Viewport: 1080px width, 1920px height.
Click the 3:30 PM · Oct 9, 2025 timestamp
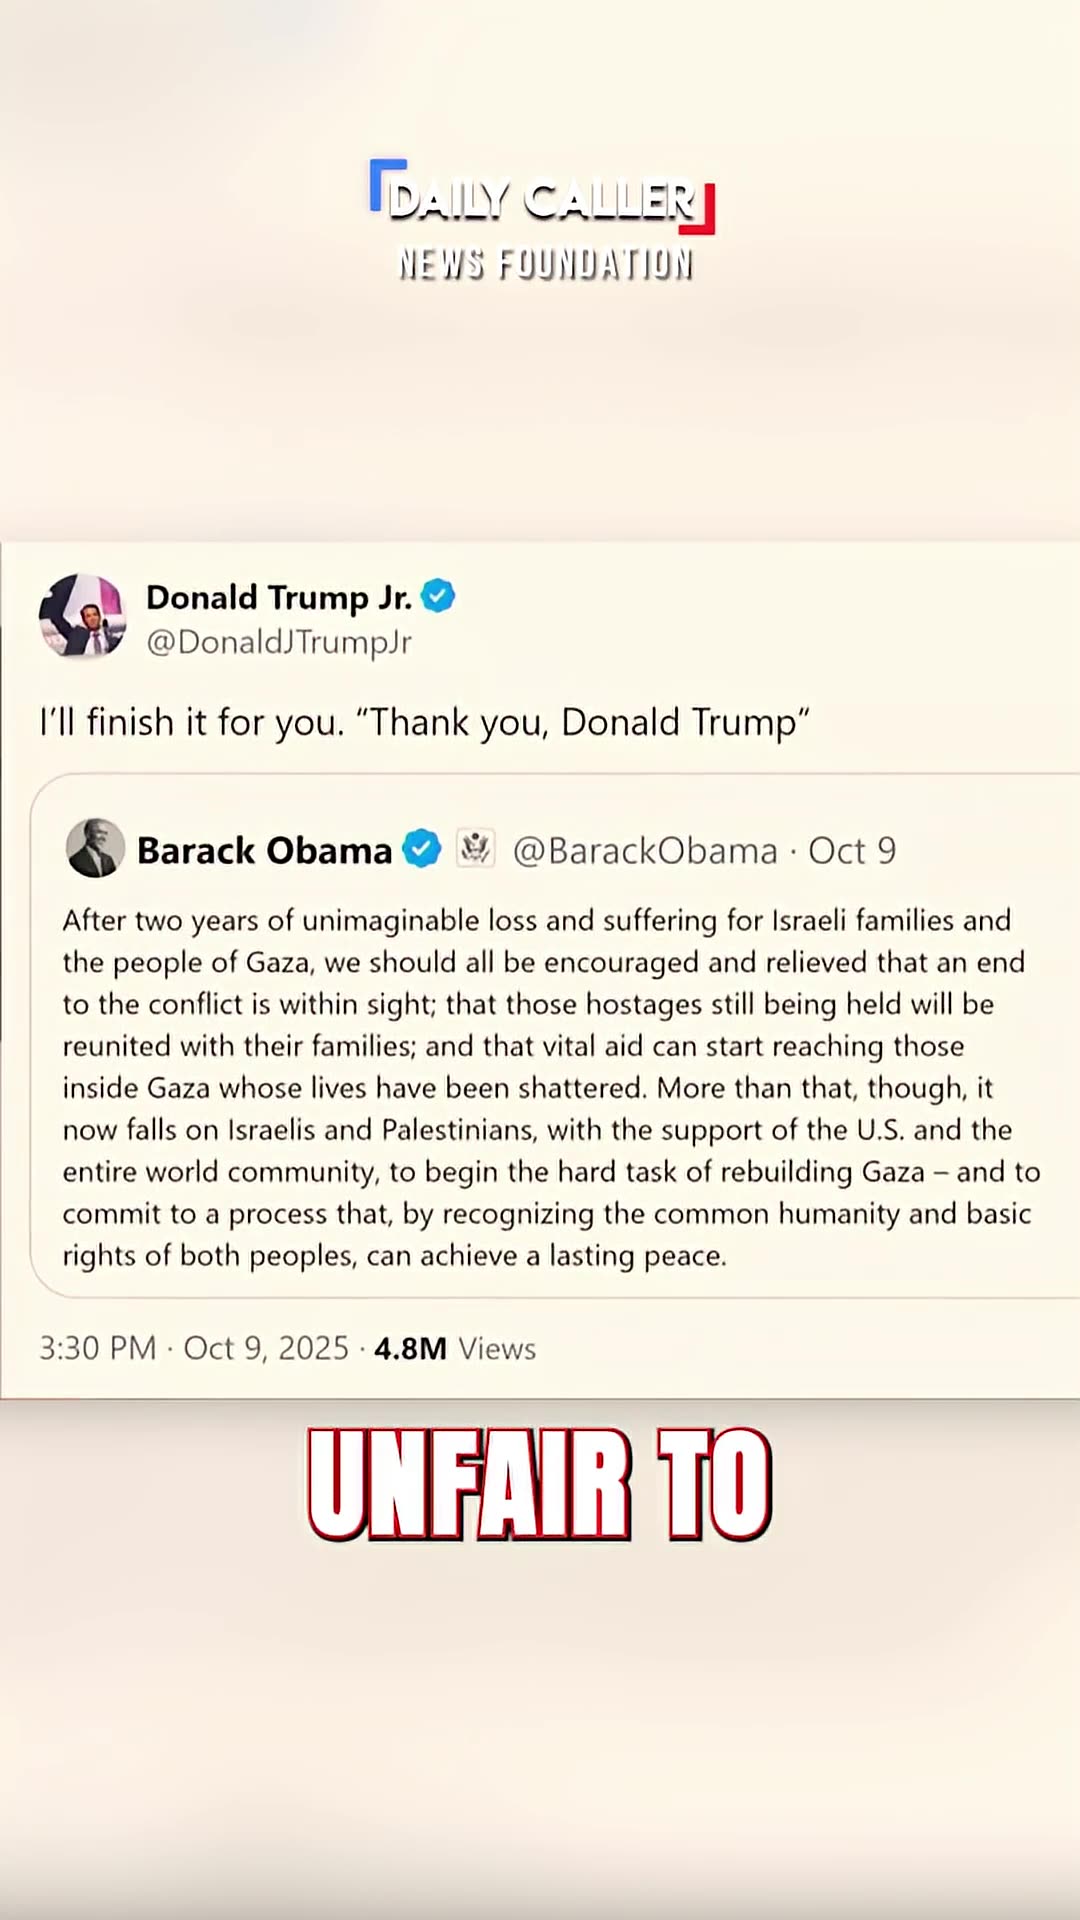pyautogui.click(x=194, y=1348)
